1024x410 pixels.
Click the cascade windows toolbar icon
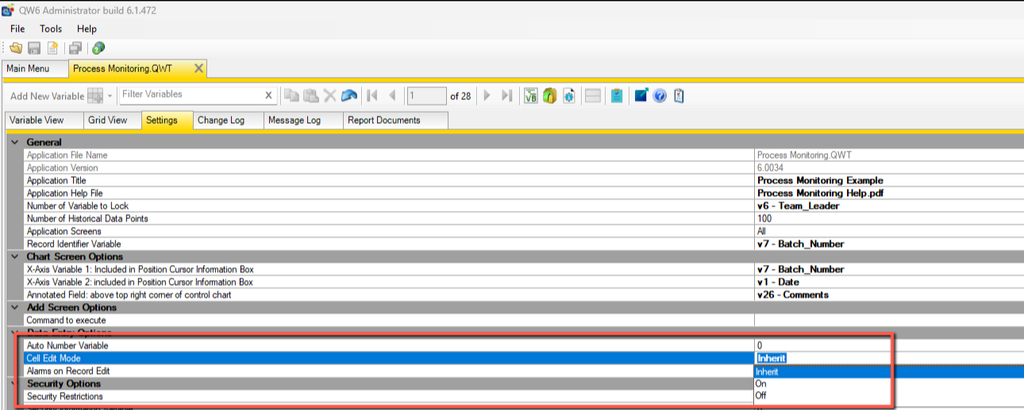coord(76,48)
